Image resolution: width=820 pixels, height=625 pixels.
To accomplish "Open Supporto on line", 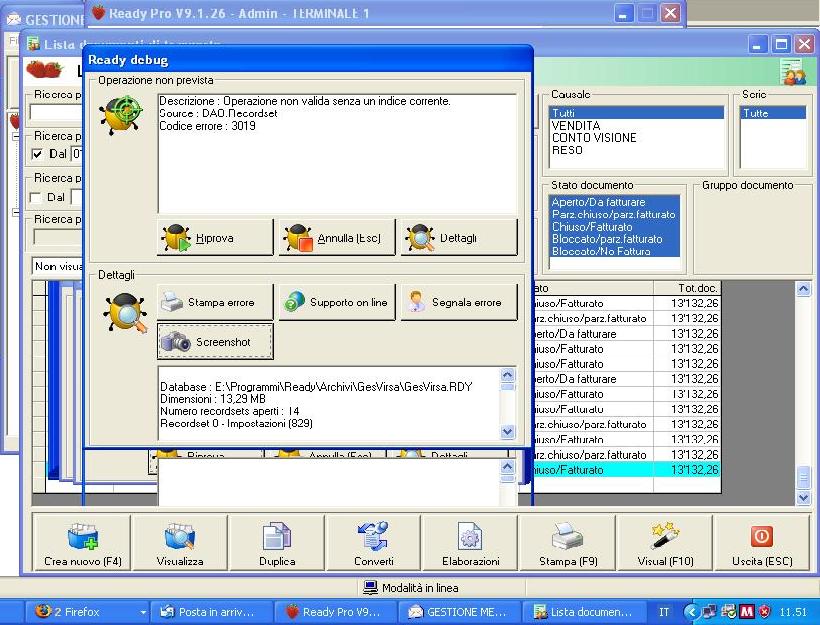I will (337, 302).
